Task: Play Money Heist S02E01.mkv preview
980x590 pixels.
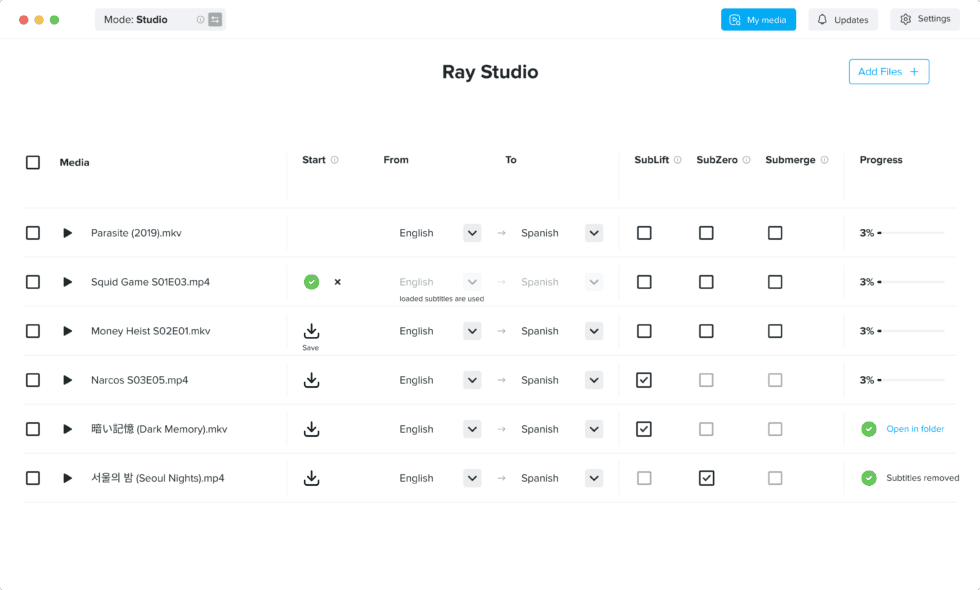Action: pos(68,331)
